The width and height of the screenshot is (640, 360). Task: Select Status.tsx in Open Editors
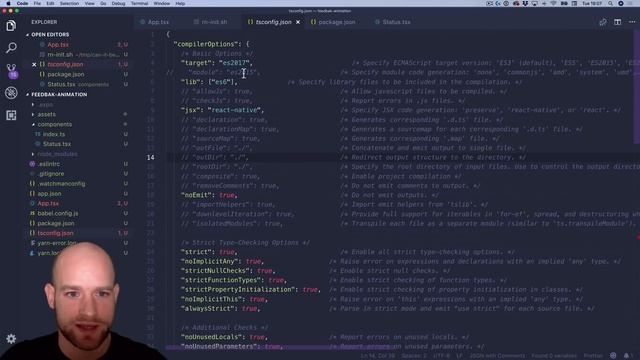[x=61, y=84]
